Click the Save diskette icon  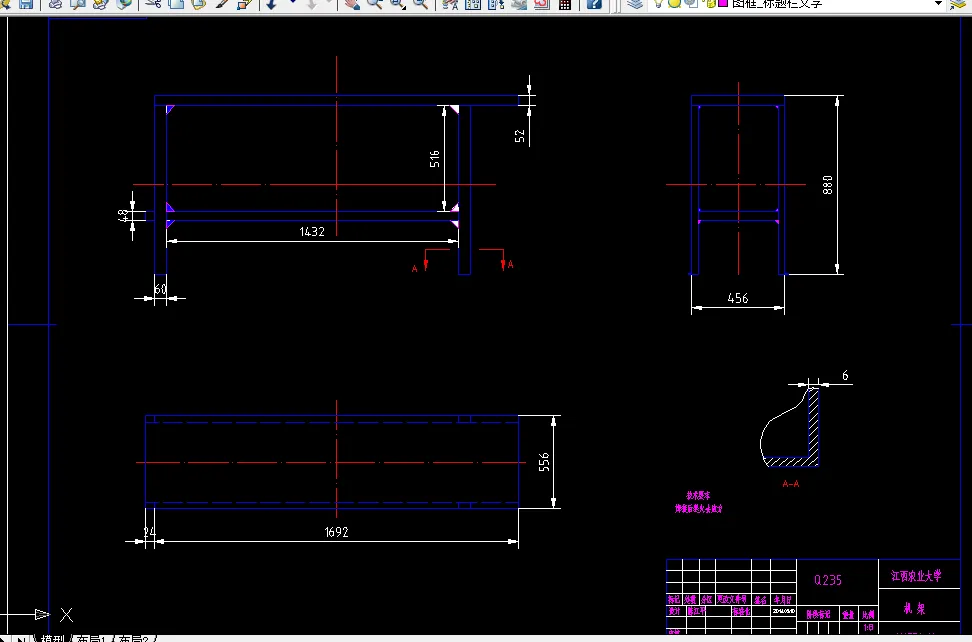26,4
